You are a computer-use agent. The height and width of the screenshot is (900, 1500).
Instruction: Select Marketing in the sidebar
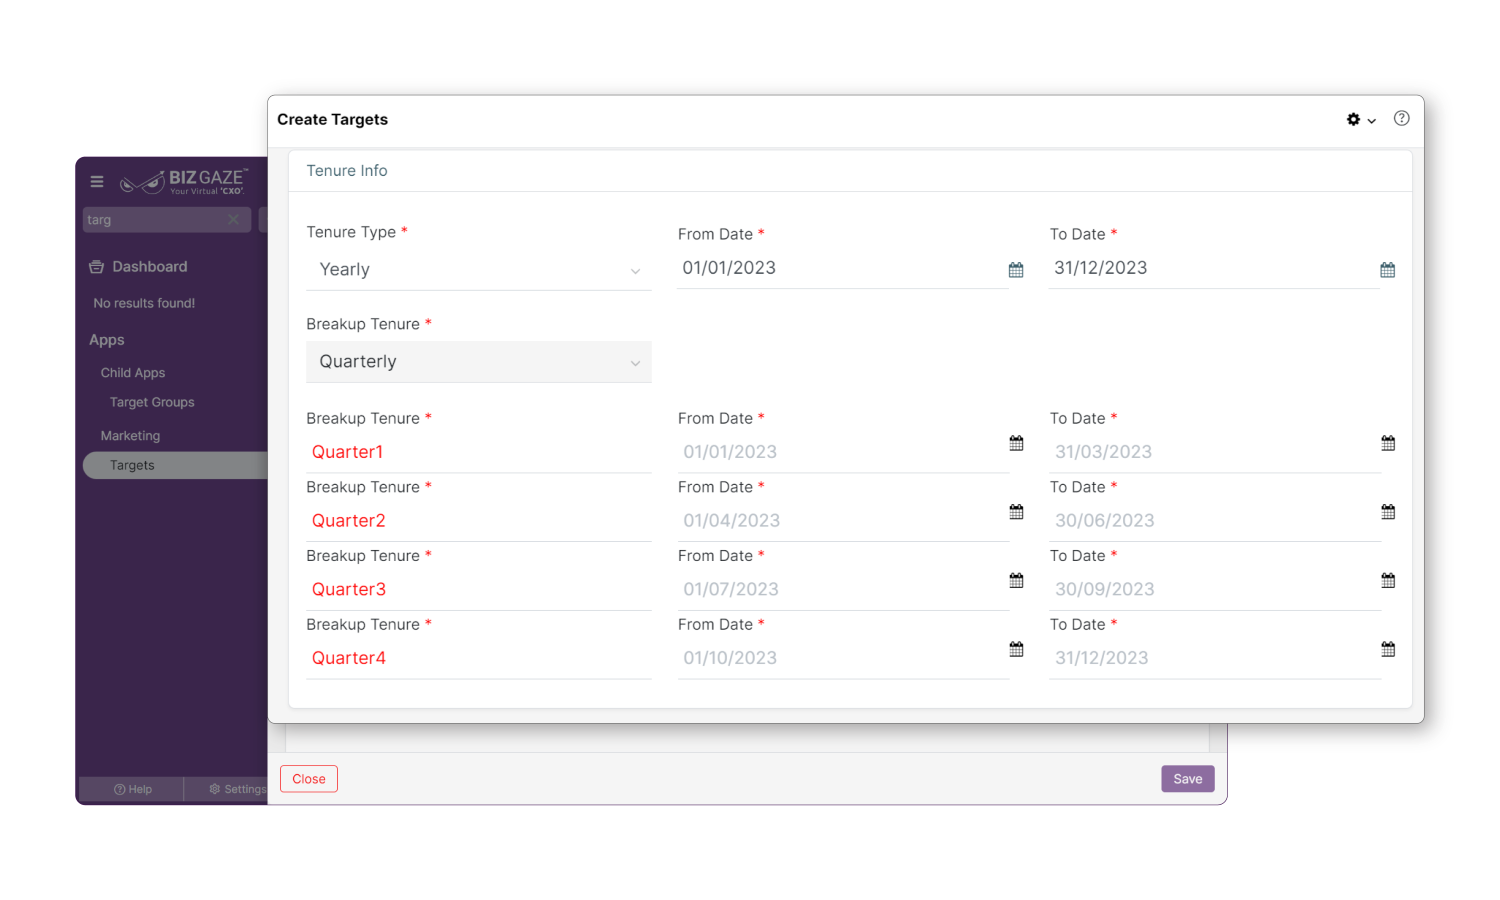[130, 436]
